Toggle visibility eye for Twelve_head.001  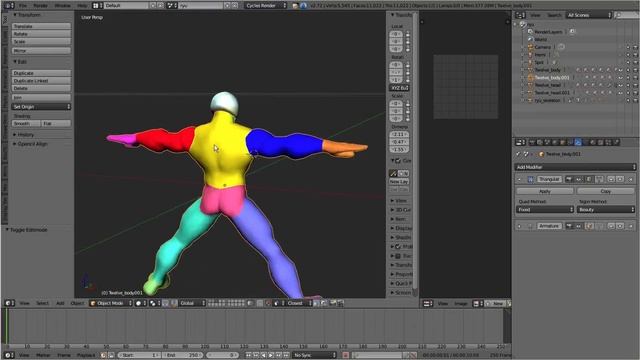pos(621,93)
